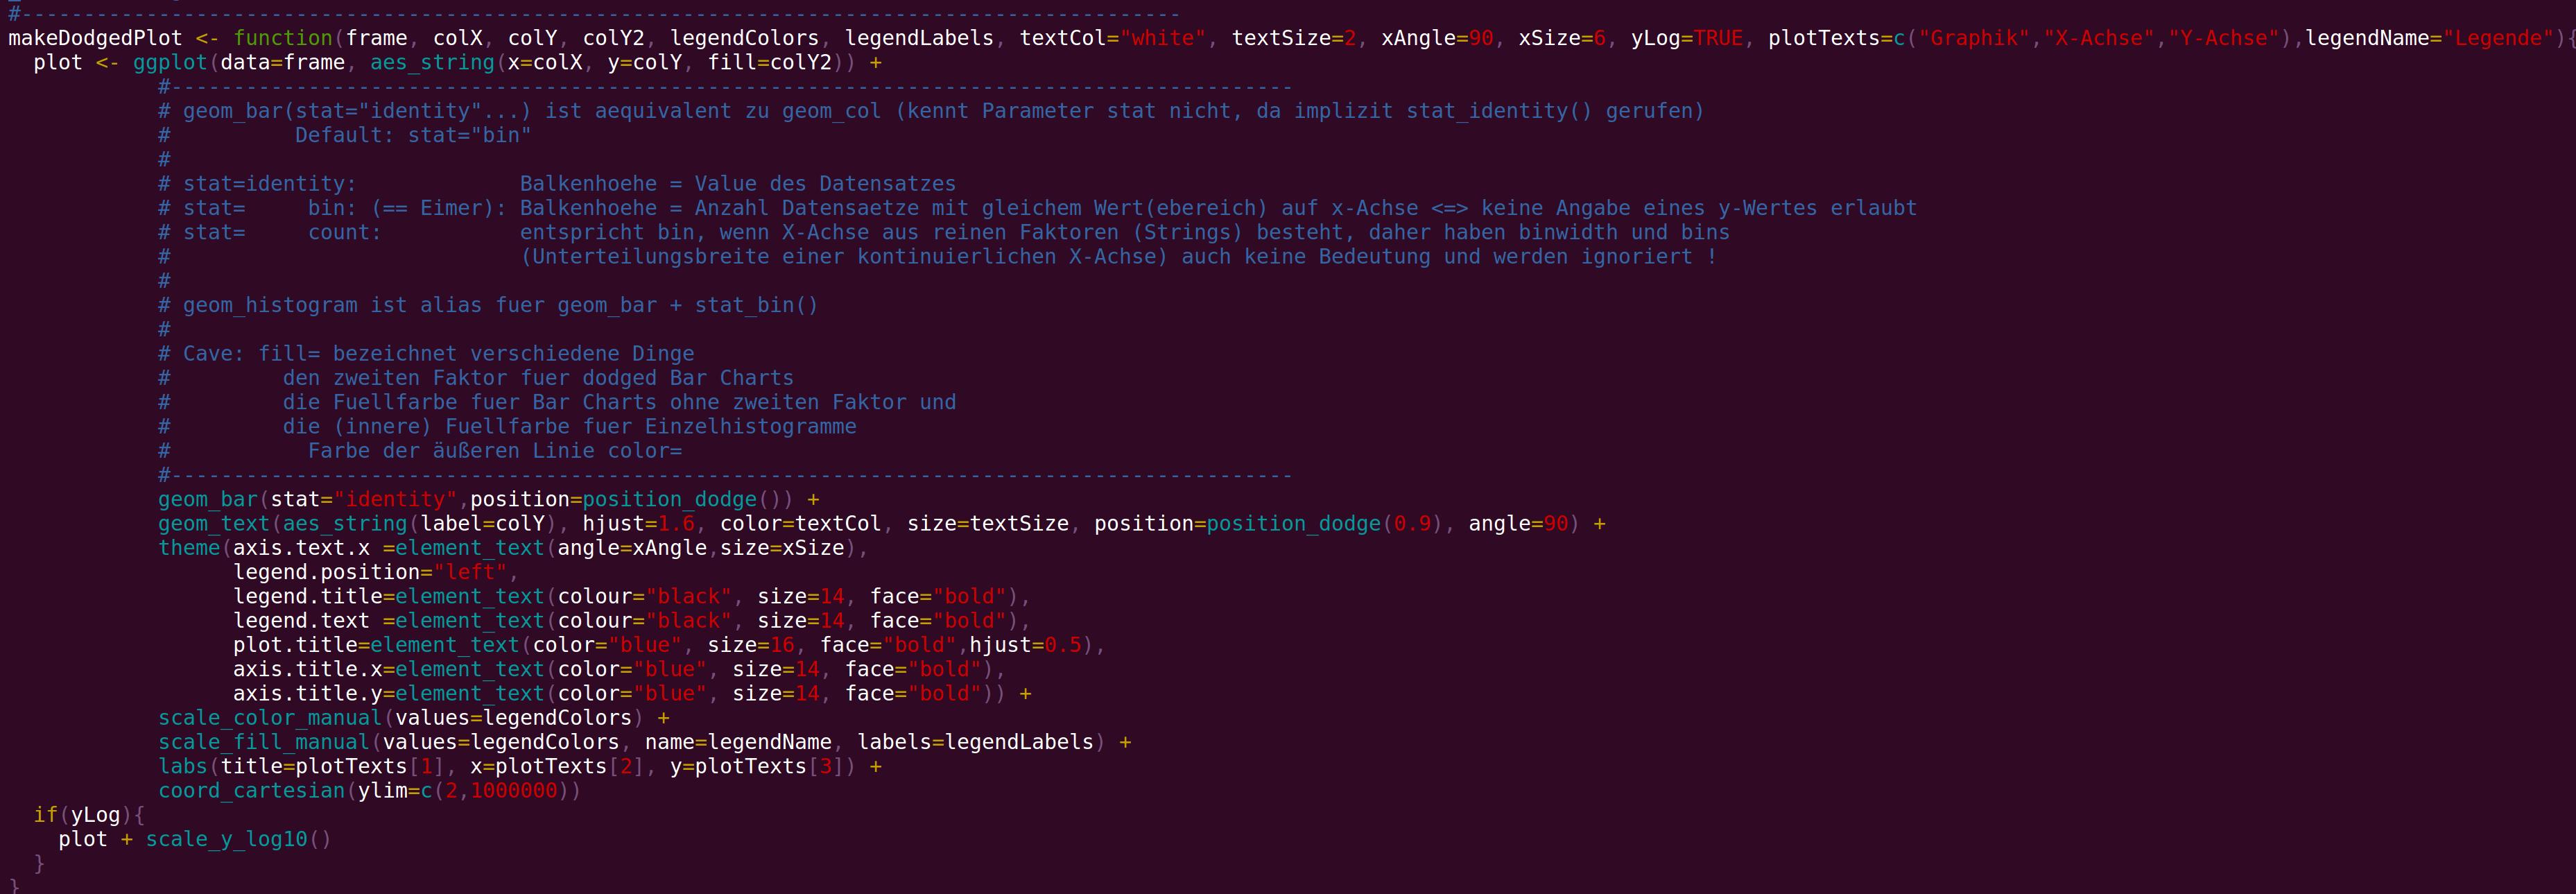Click yLog=TRUE parameter
2576x894 pixels.
coord(1687,38)
